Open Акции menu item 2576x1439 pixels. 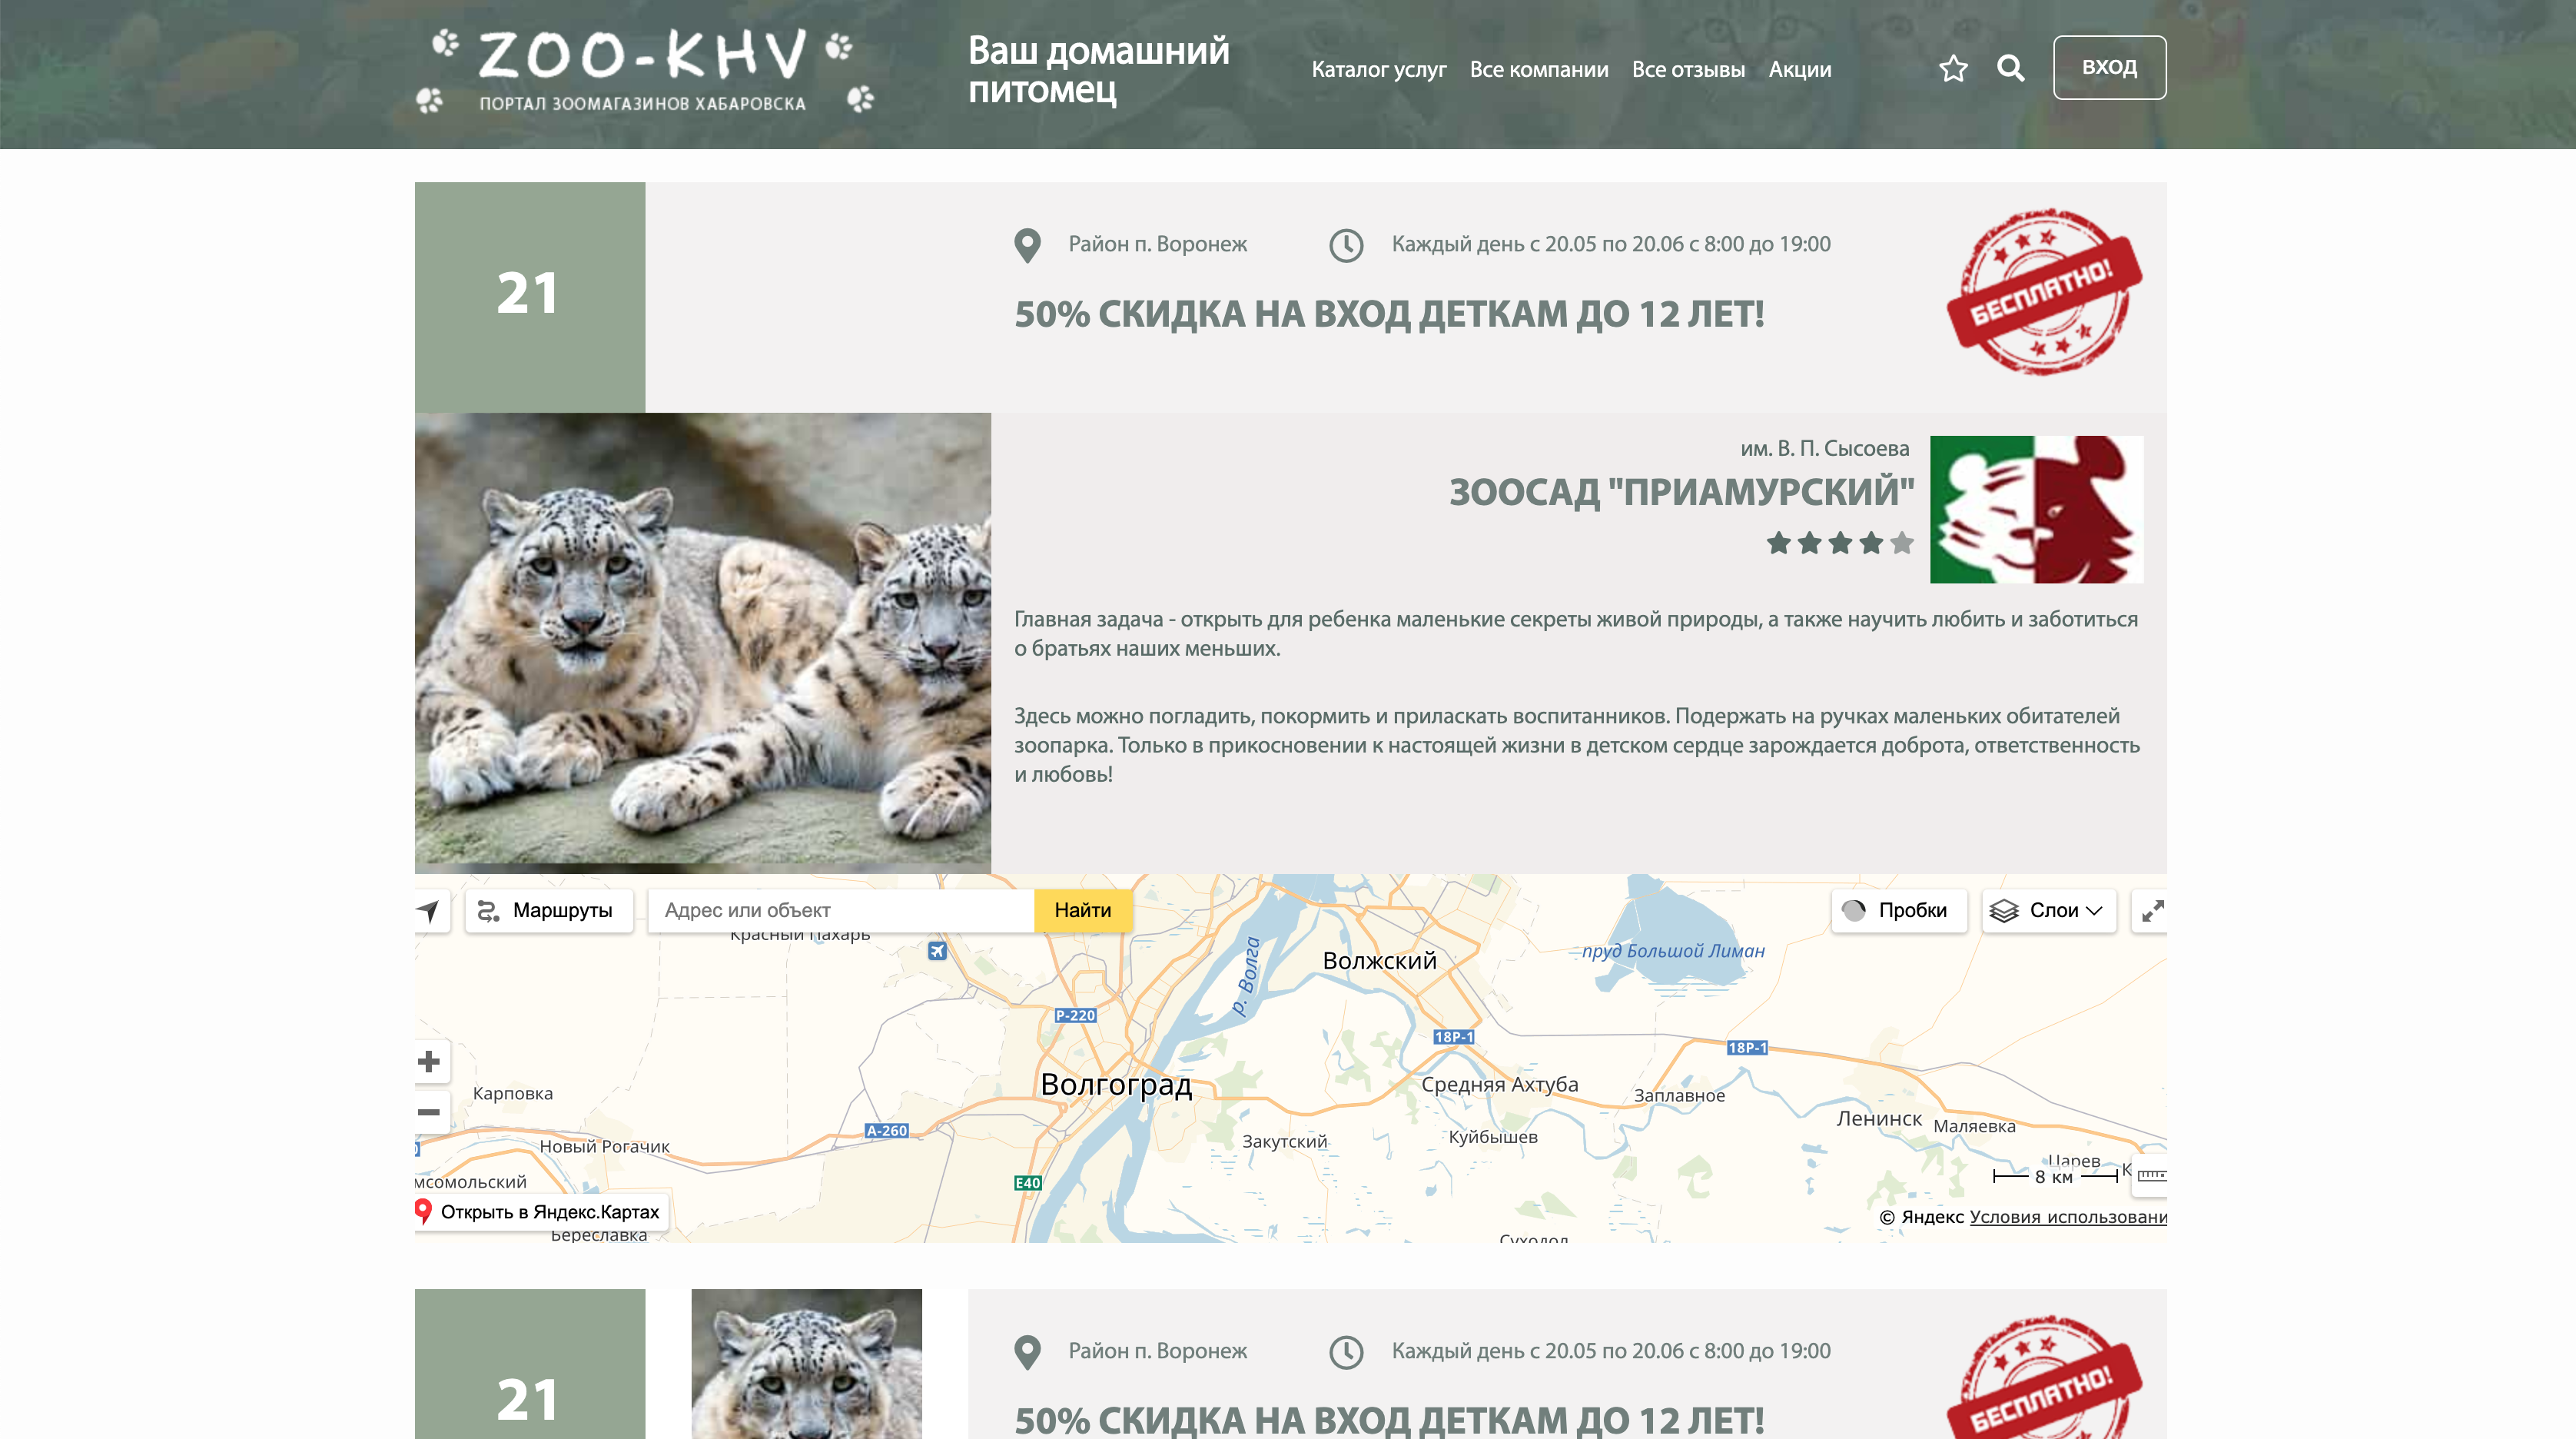(1799, 69)
